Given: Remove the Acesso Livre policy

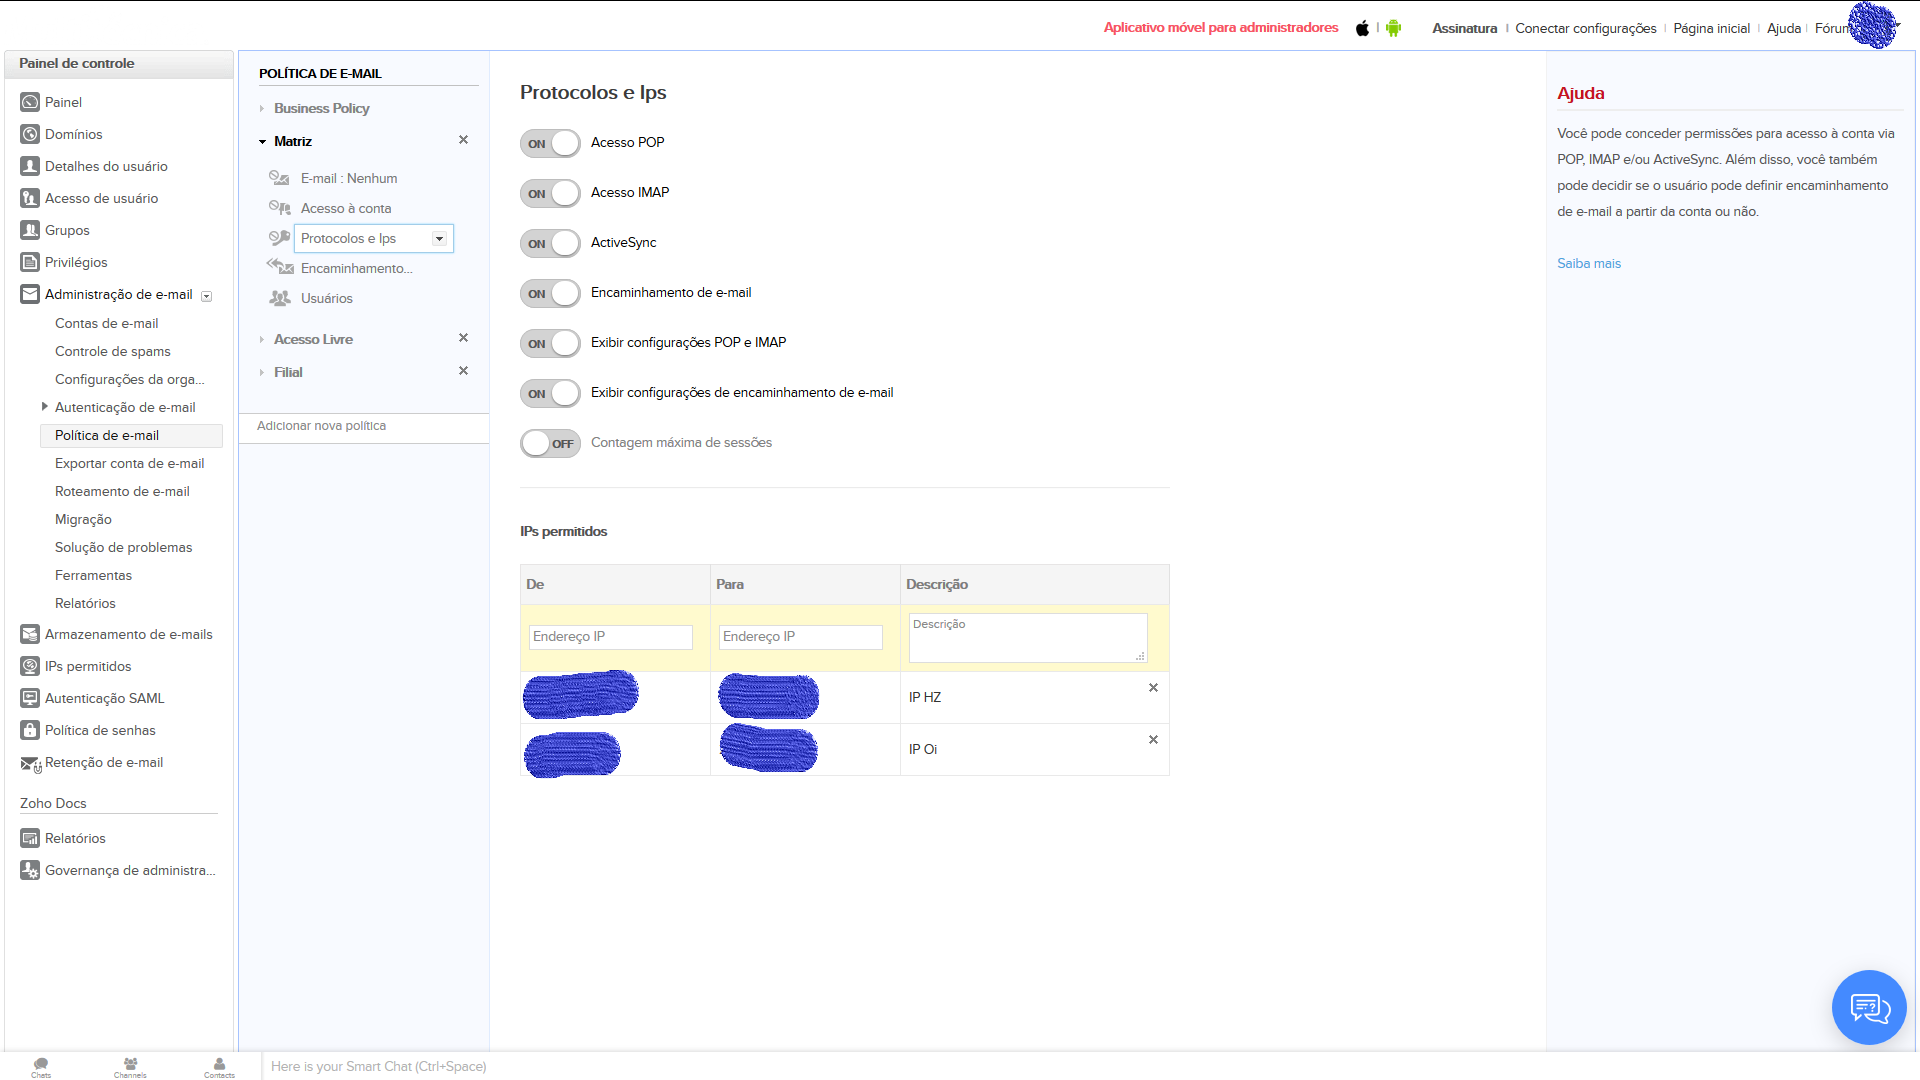Looking at the screenshot, I should tap(463, 338).
